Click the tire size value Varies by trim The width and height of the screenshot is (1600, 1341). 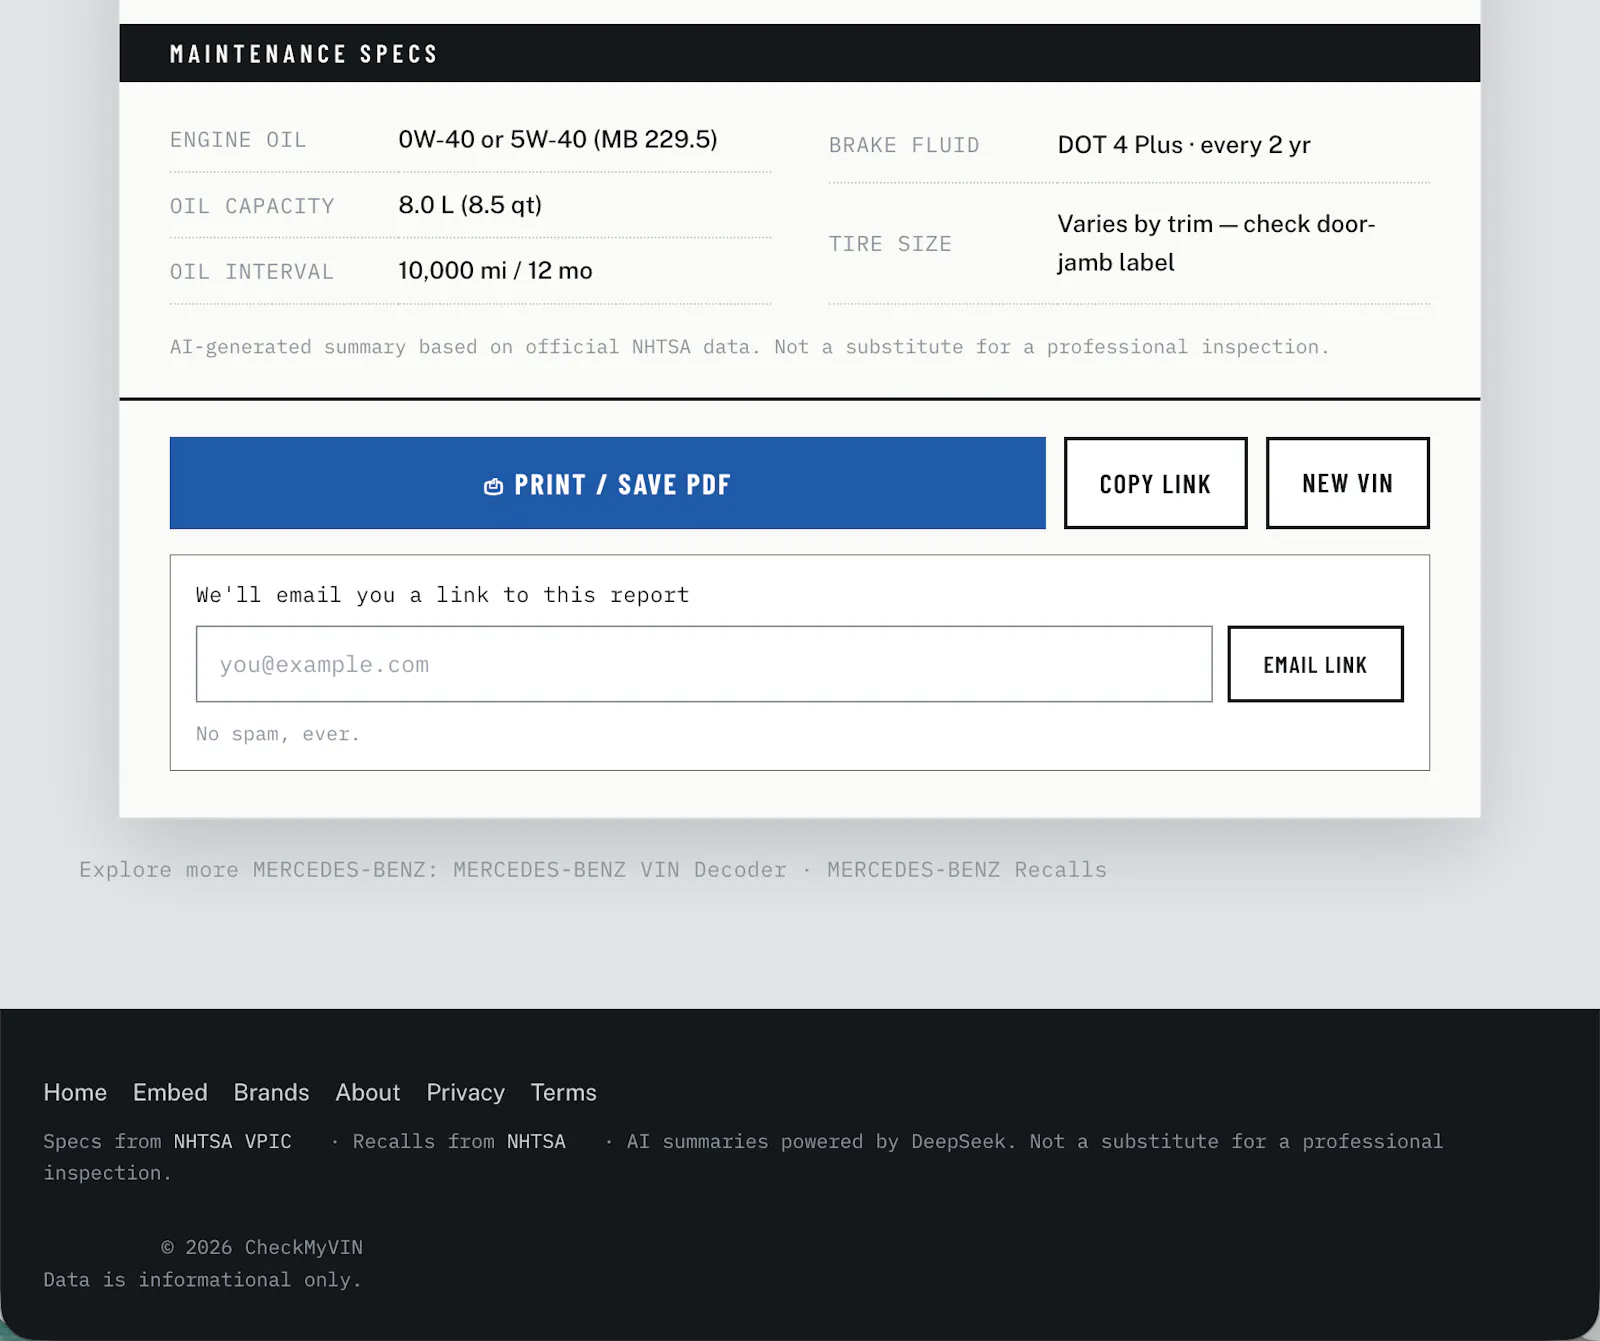(x=1216, y=243)
